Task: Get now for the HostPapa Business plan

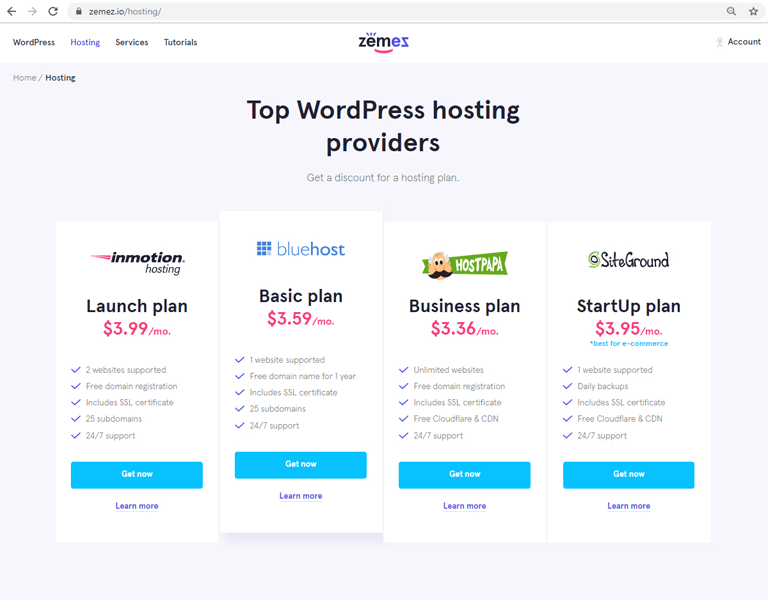Action: tap(464, 475)
